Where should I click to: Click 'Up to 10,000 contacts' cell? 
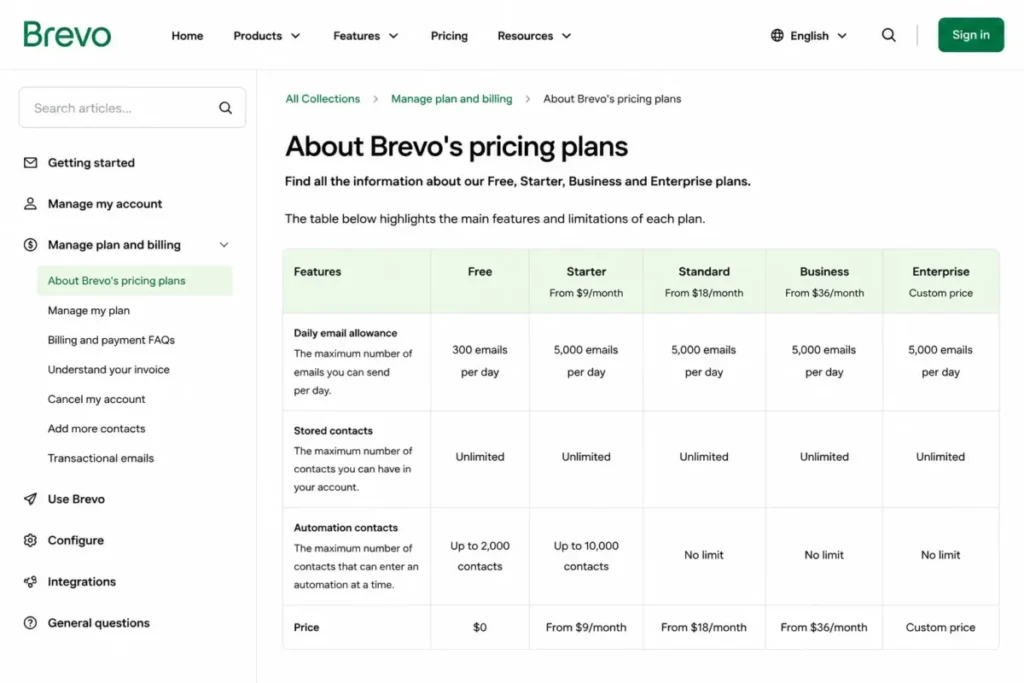pyautogui.click(x=586, y=556)
